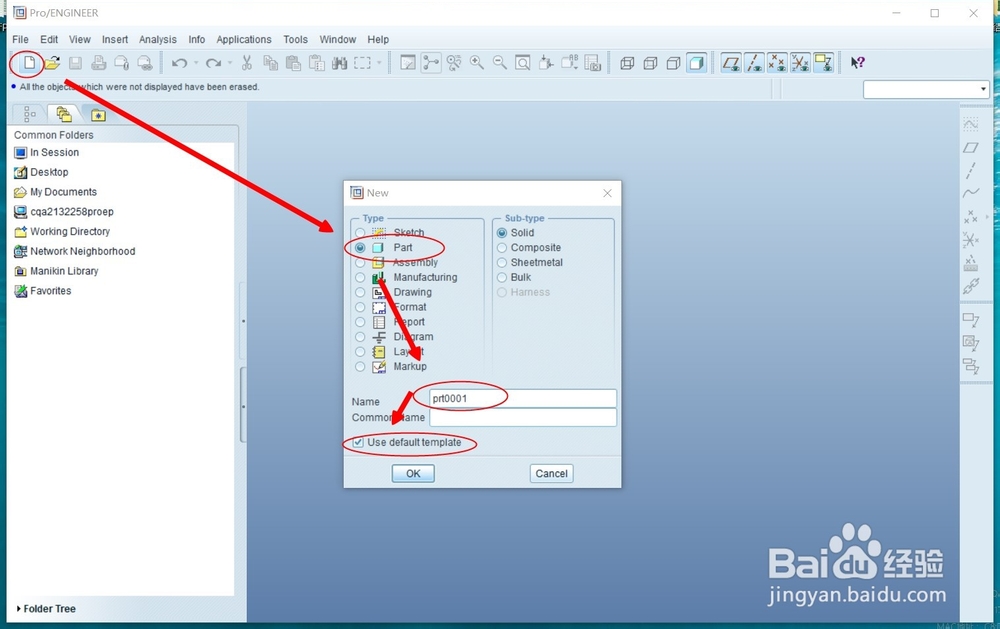Select the Assembly type radio button
The image size is (1000, 629).
360,262
